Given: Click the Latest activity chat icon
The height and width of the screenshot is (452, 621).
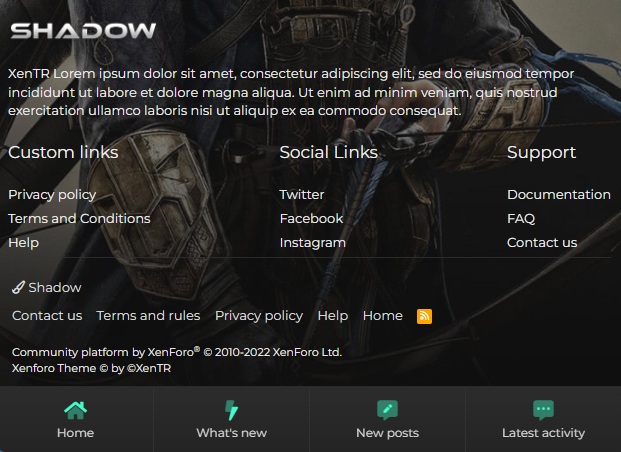Looking at the screenshot, I should point(543,410).
